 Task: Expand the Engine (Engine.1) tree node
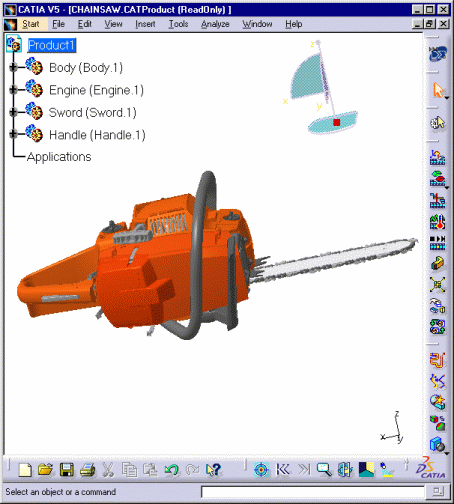coord(13,90)
